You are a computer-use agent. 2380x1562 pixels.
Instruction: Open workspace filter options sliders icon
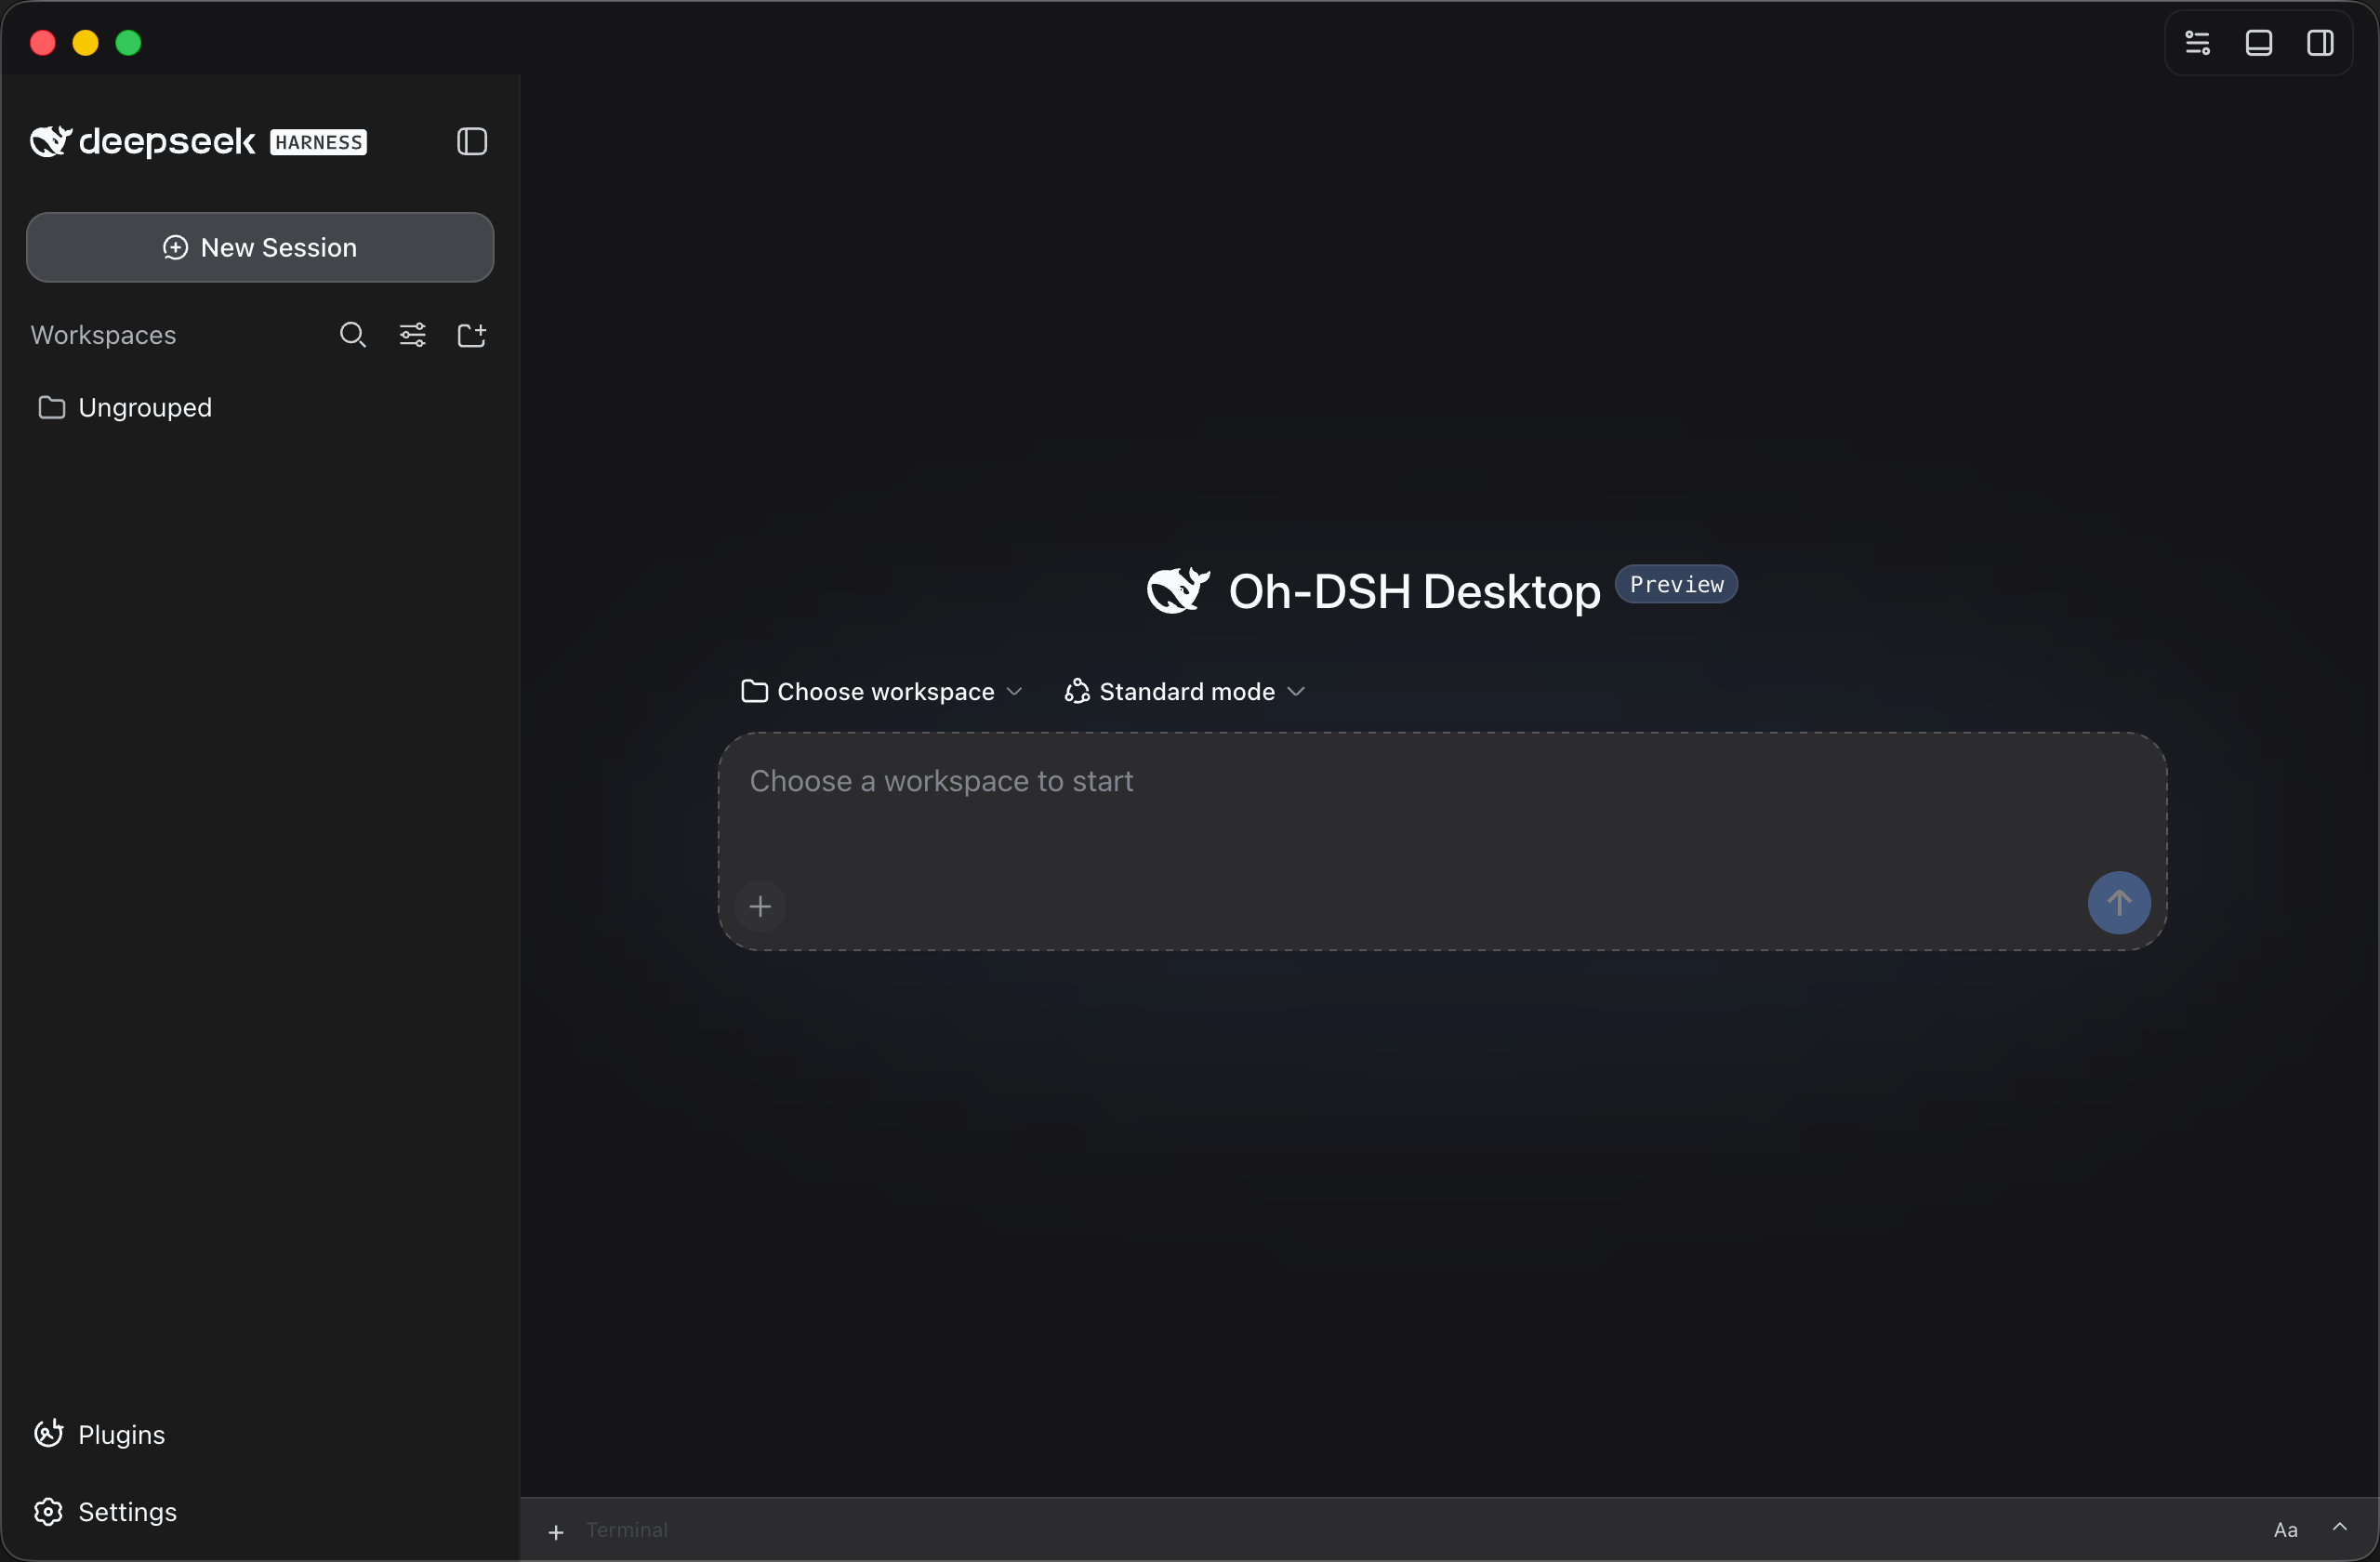(x=413, y=335)
